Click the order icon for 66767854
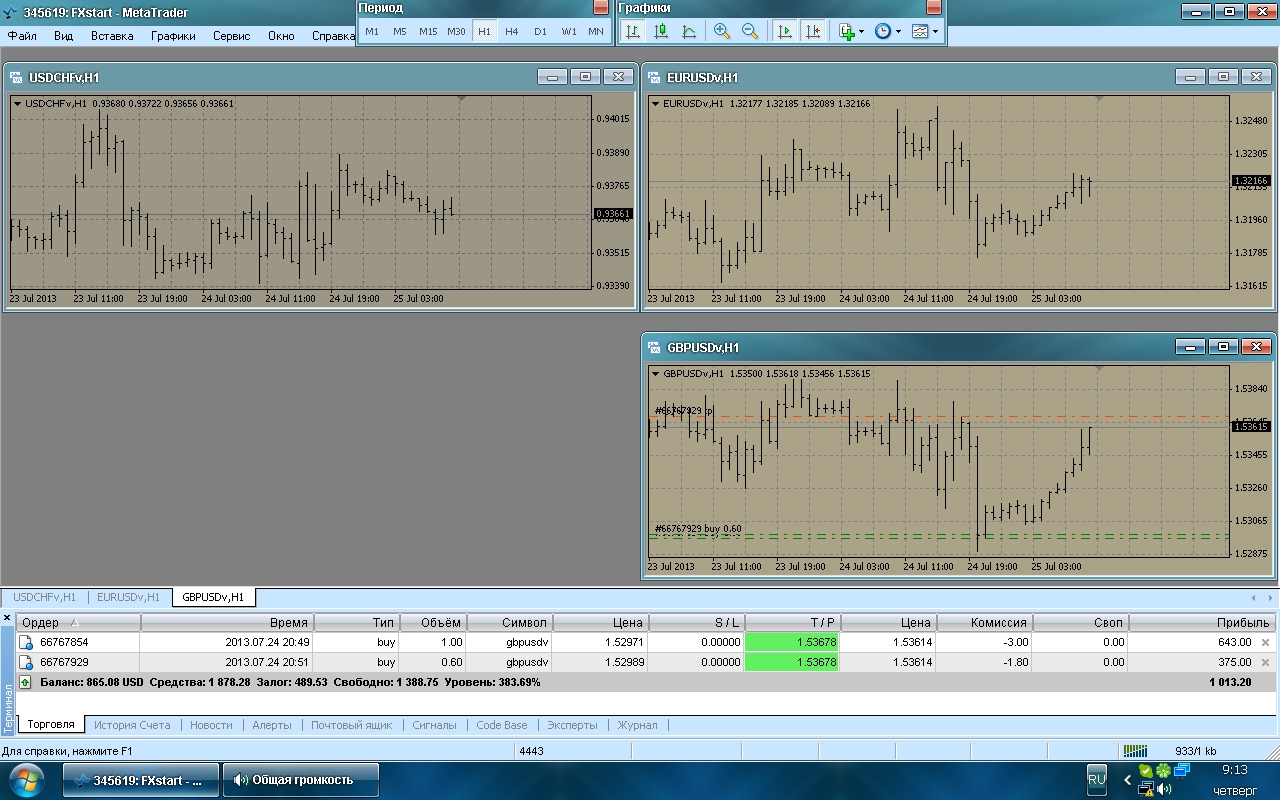Viewport: 1280px width, 800px height. (x=27, y=642)
